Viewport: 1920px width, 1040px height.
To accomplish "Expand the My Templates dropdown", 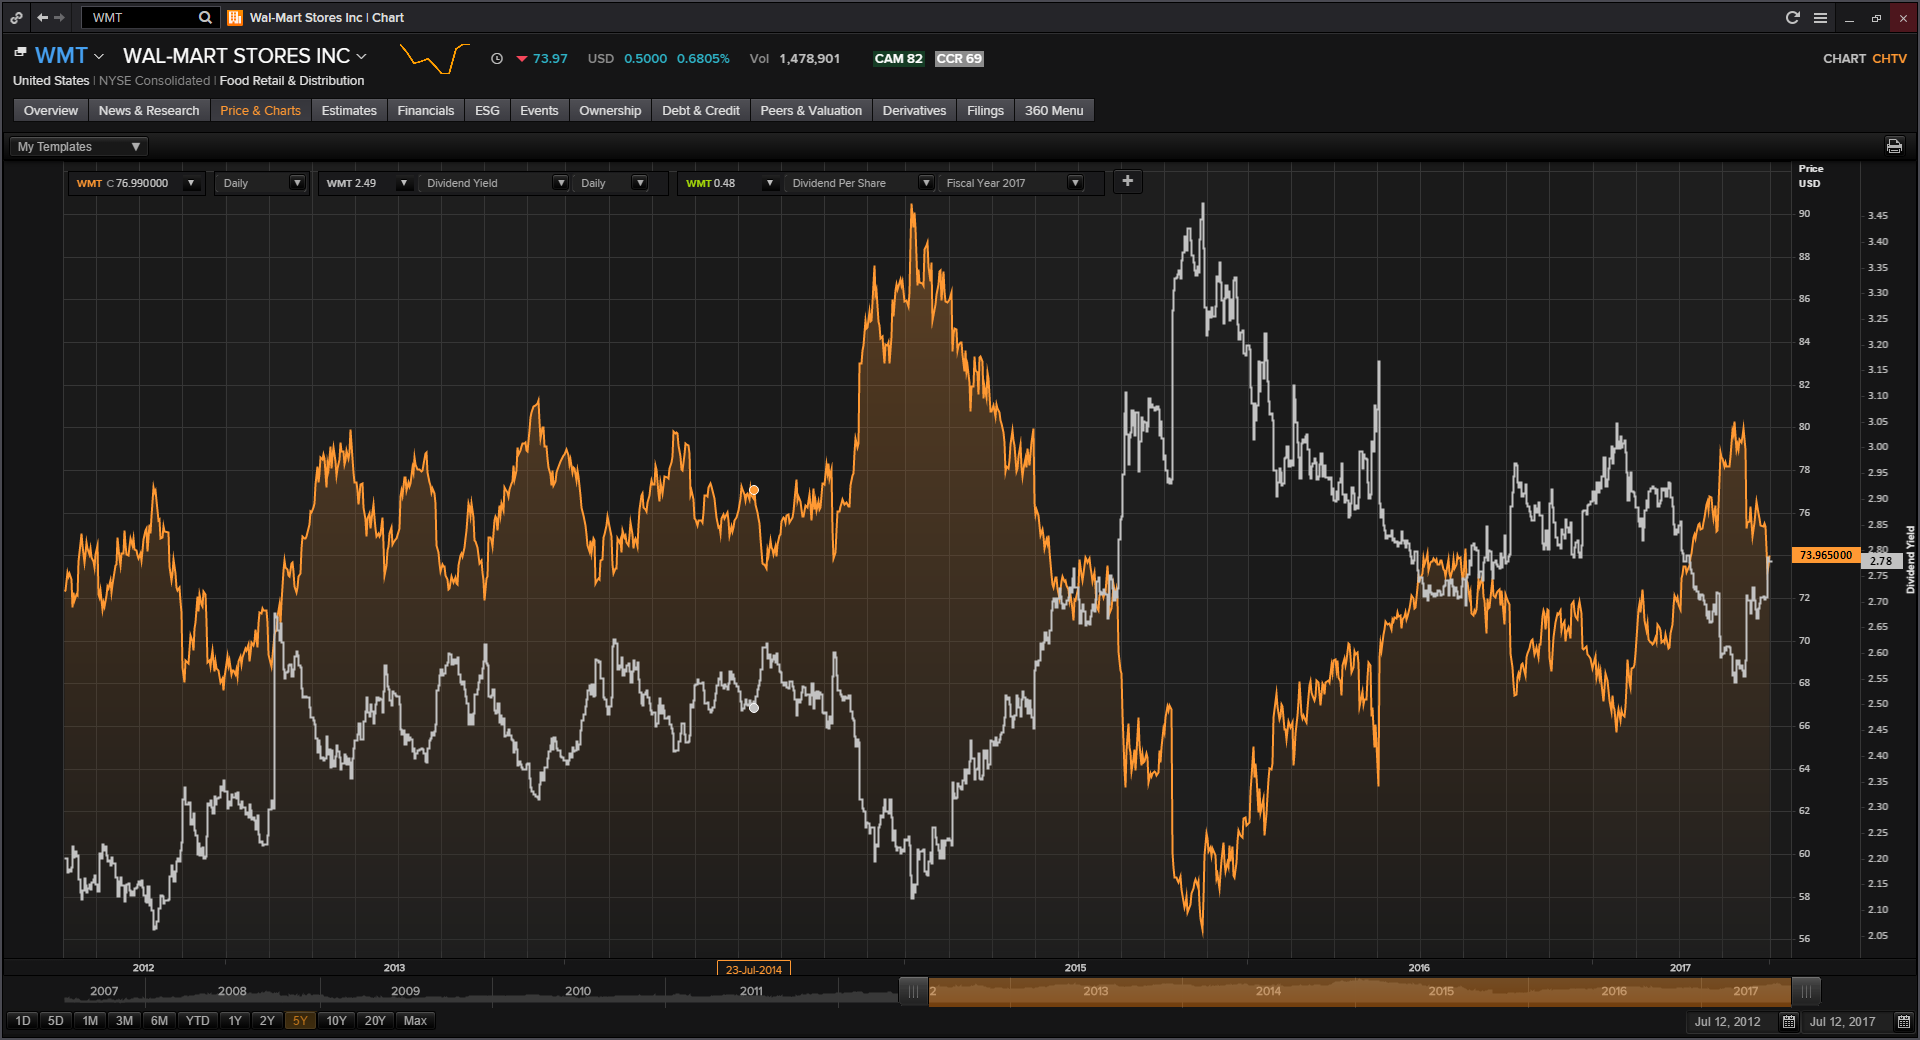I will (79, 147).
